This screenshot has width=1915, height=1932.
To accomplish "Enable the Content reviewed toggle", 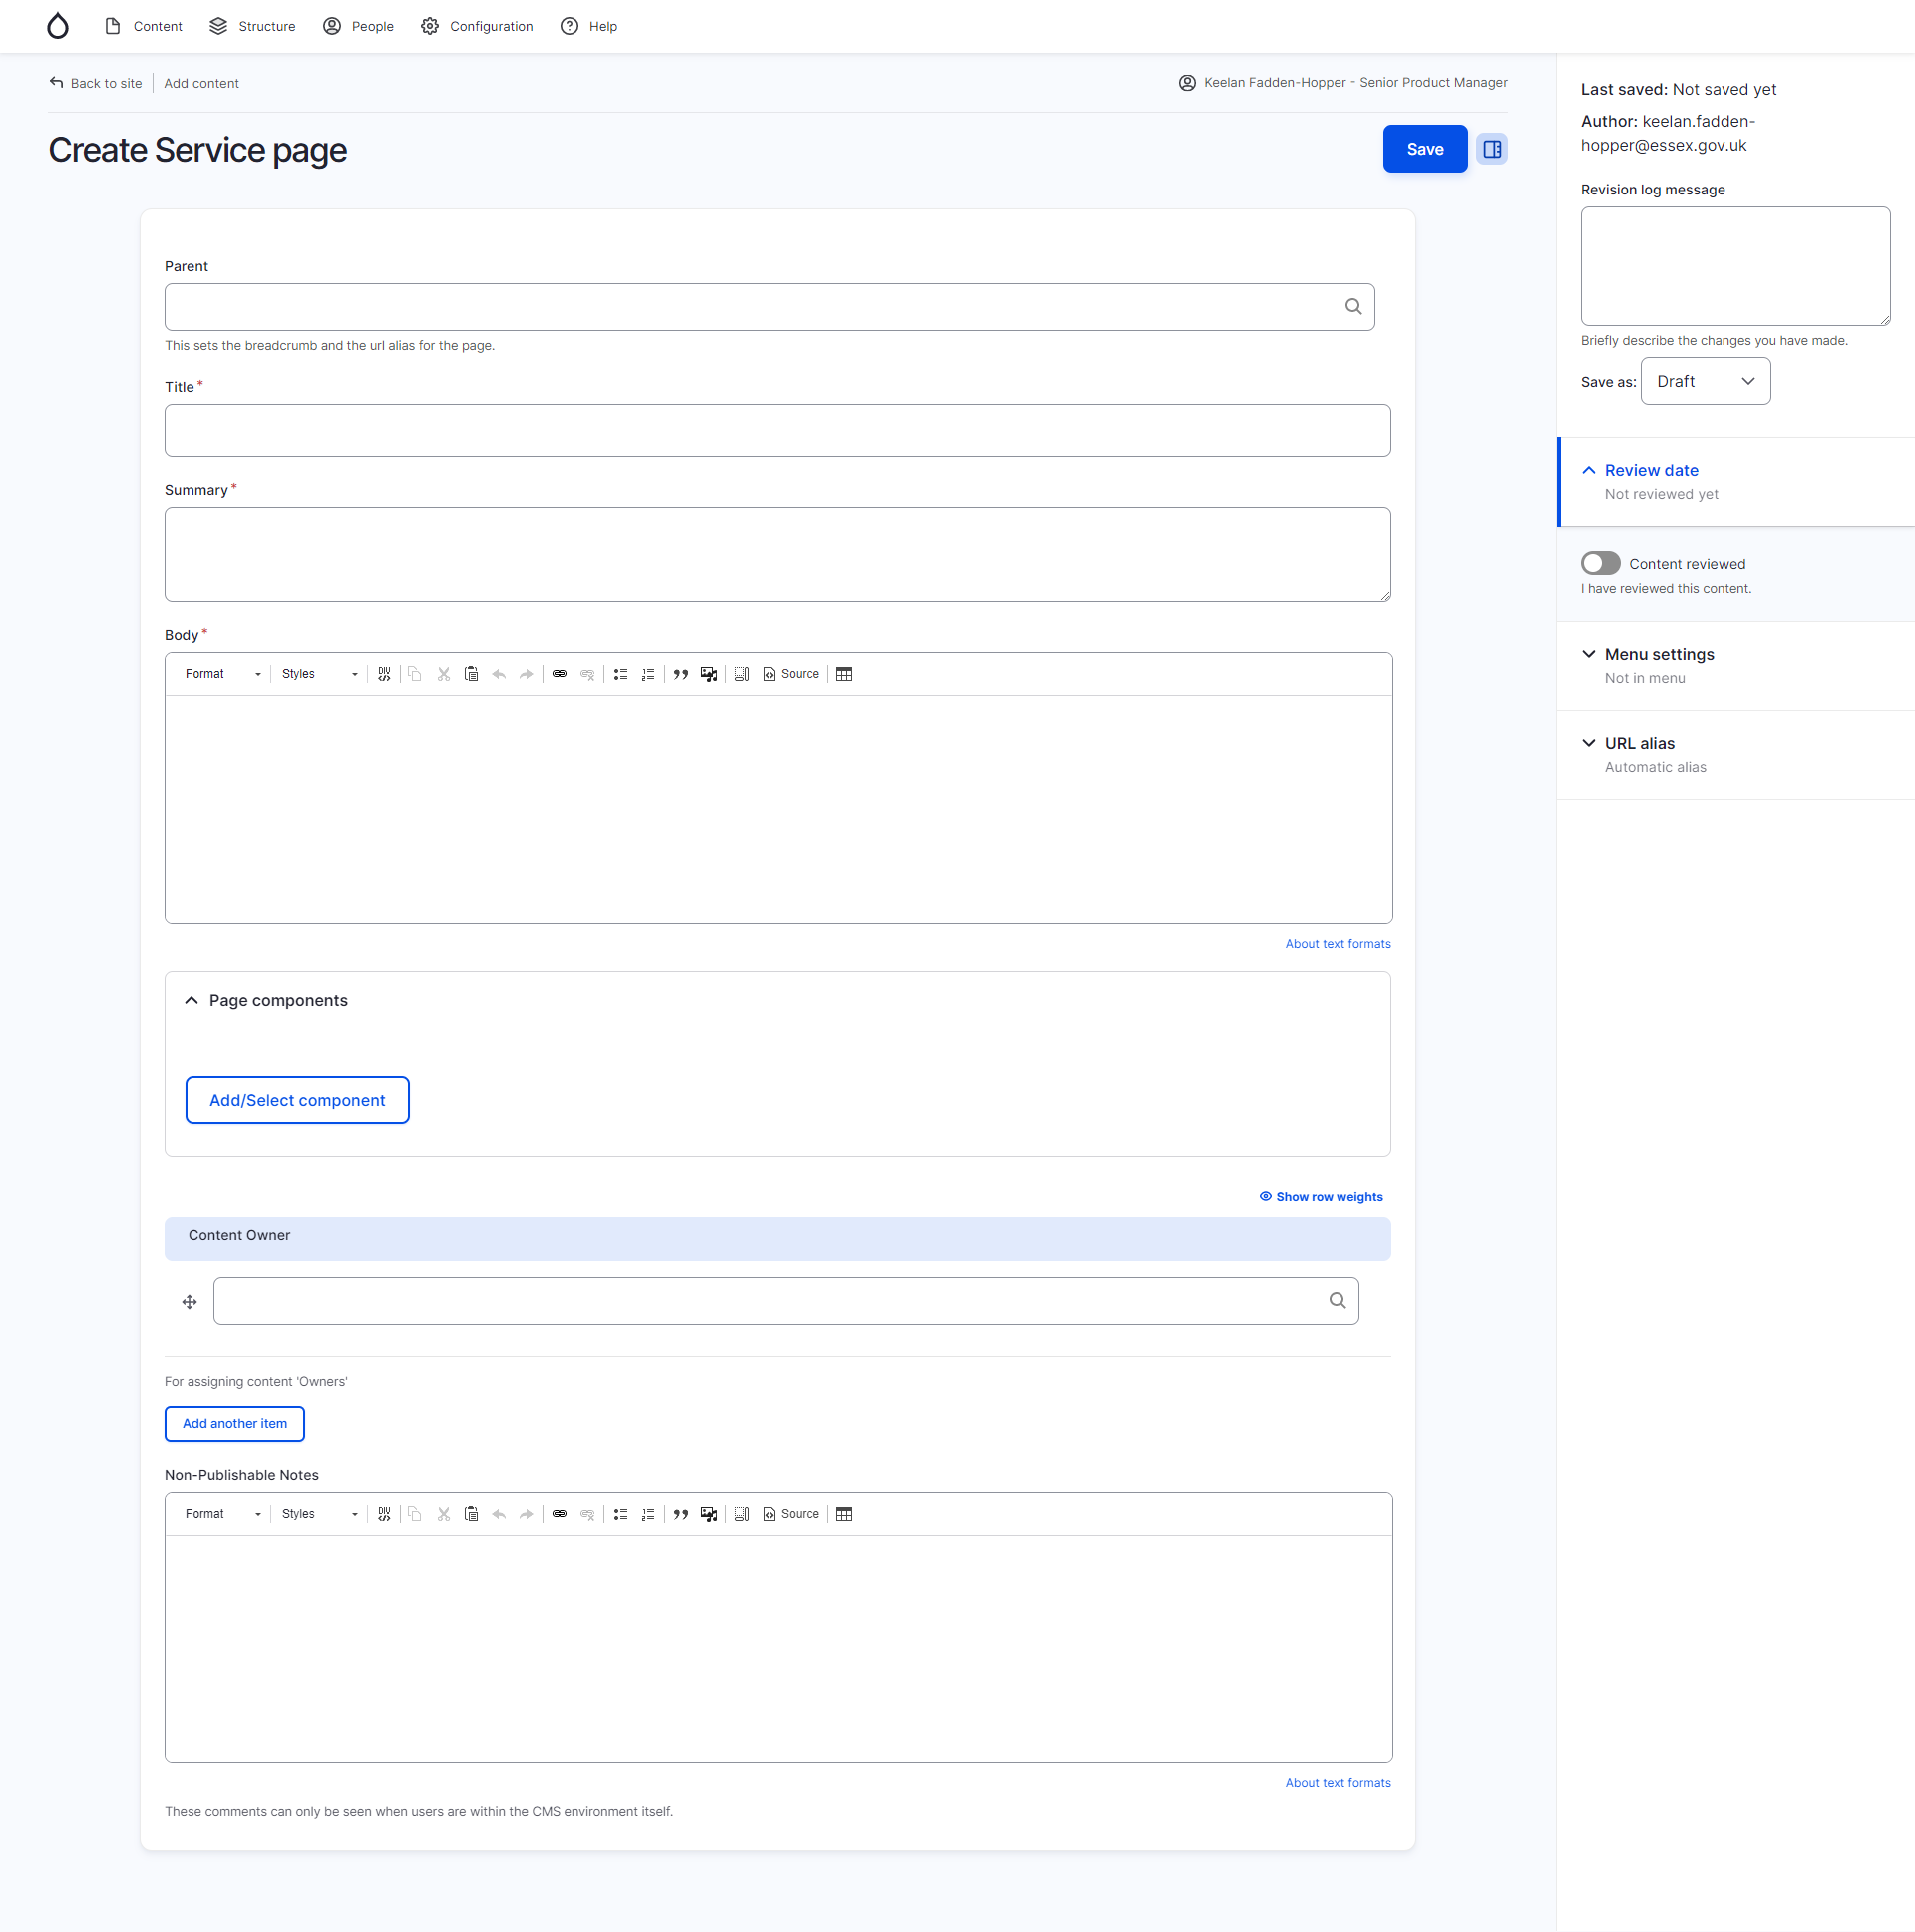I will (1599, 562).
